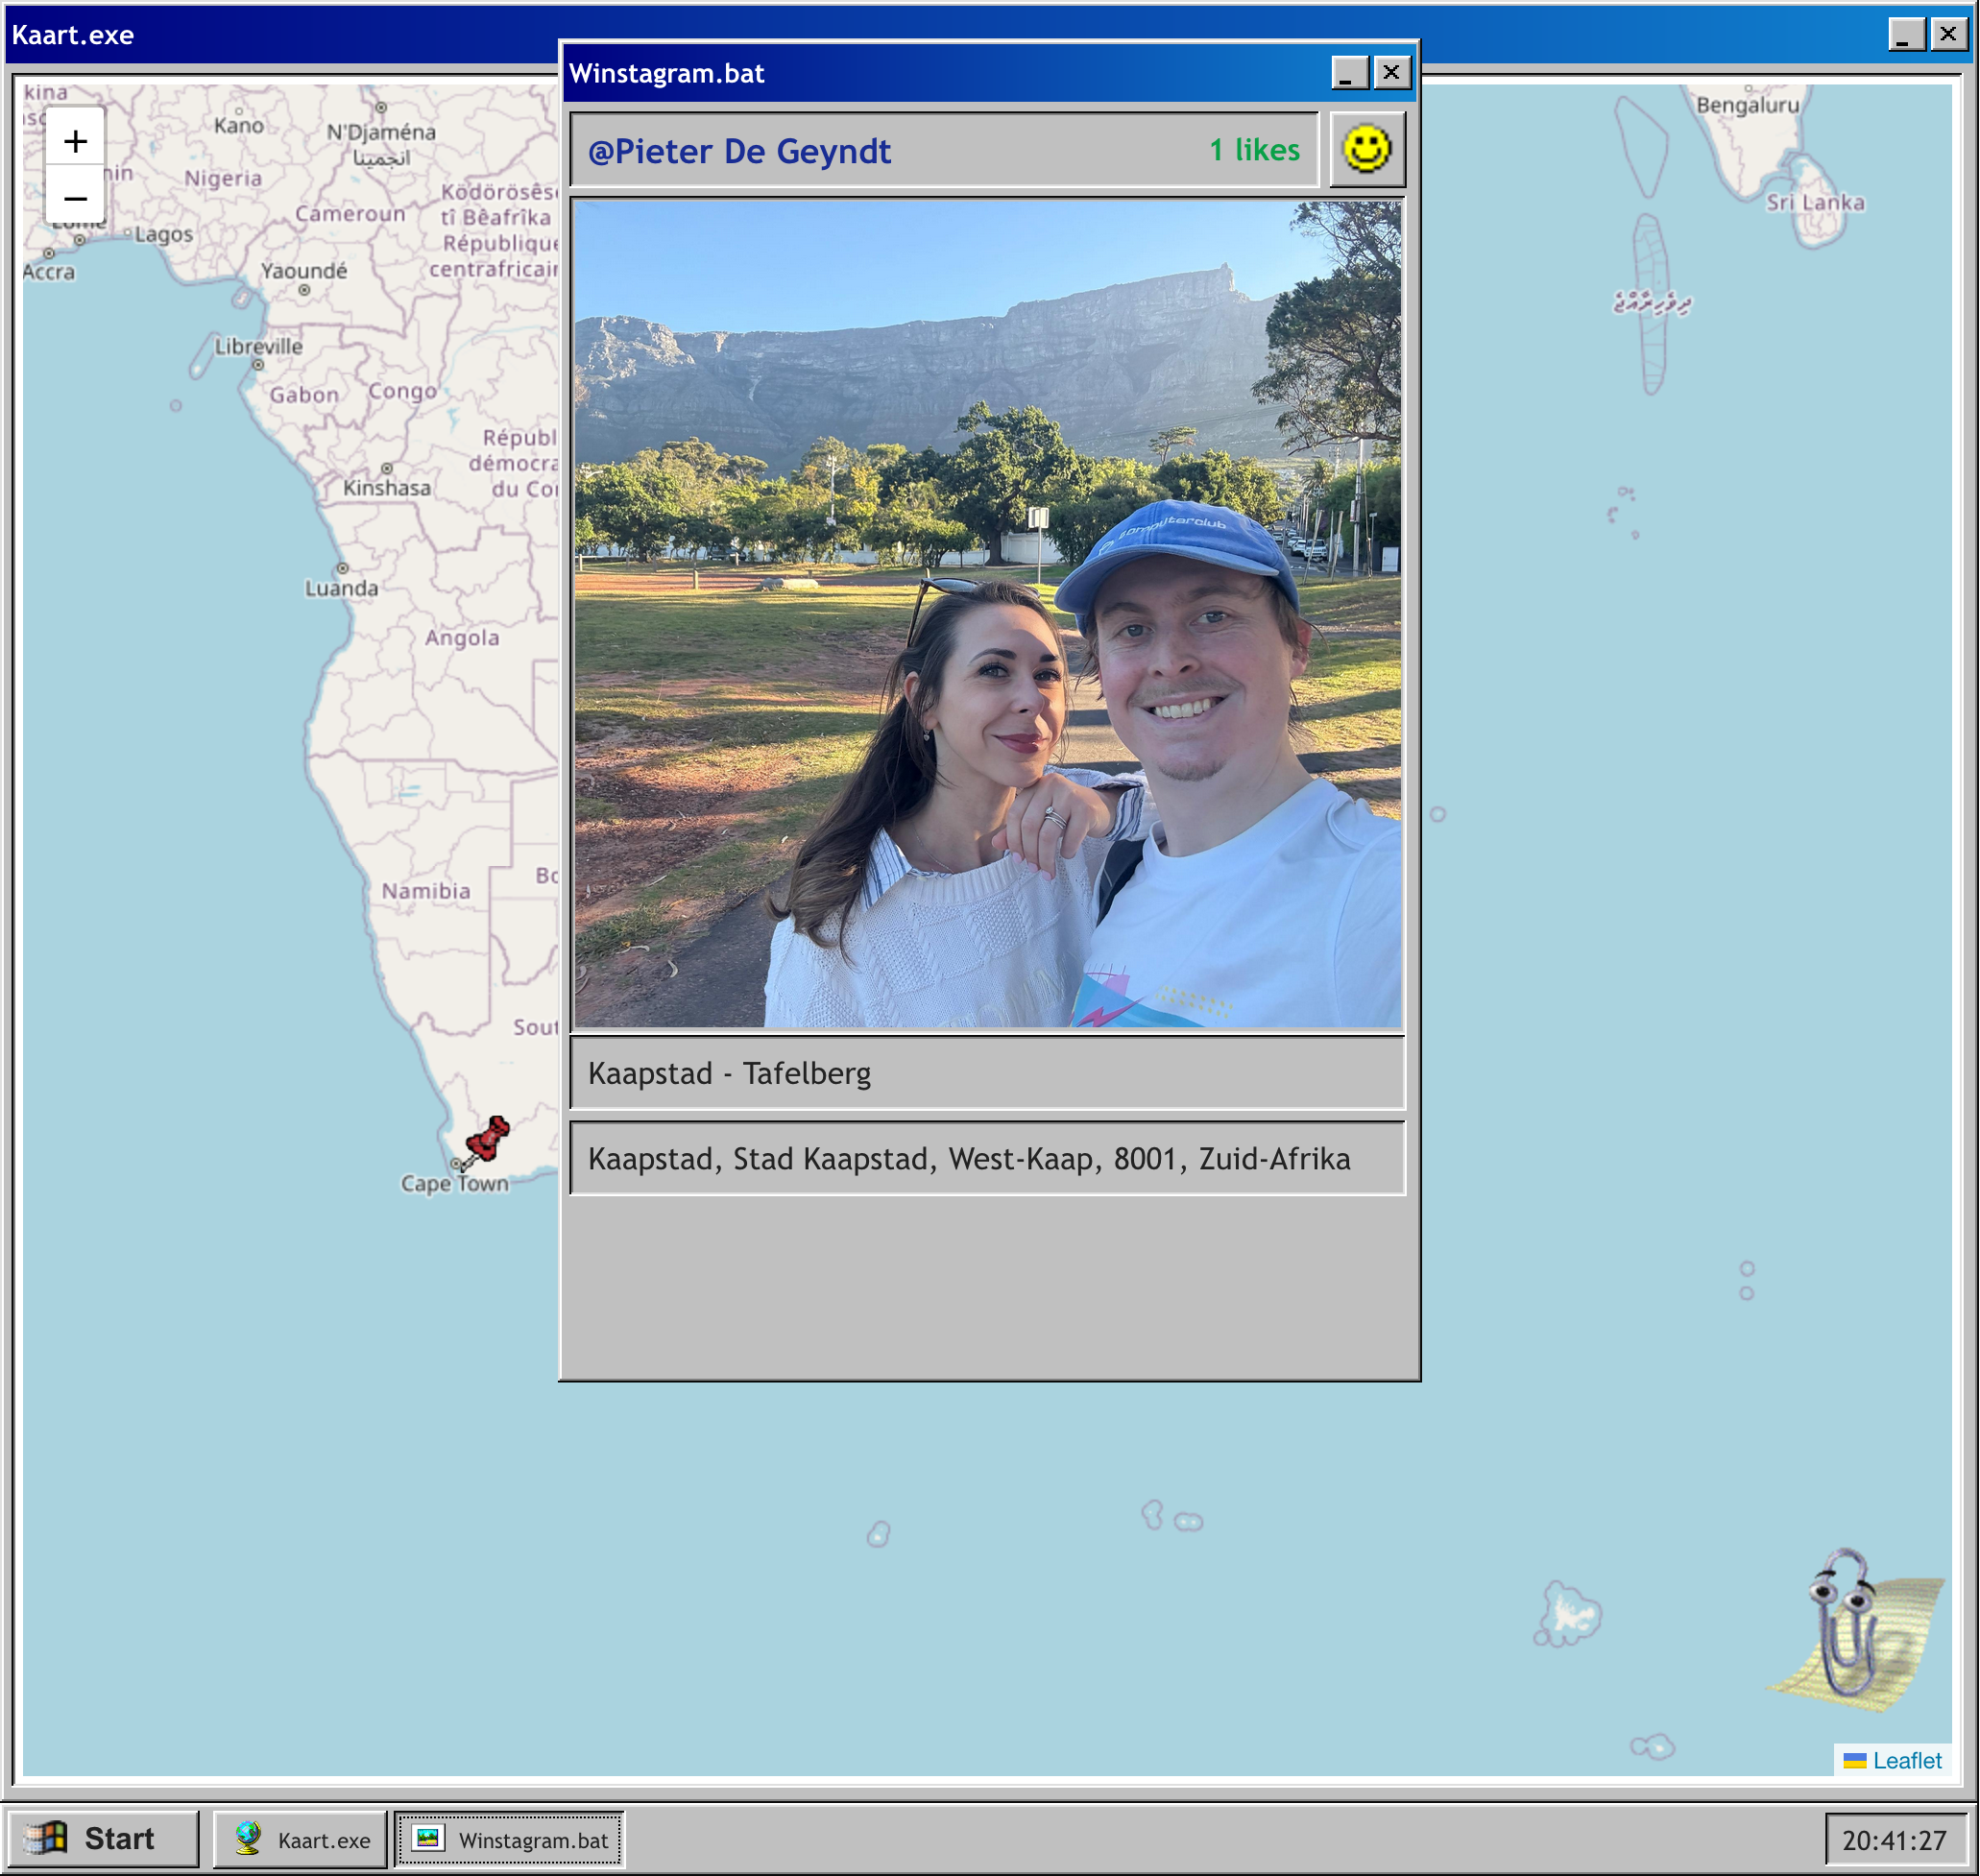Click the @Pieter De Geyndt username
Screen dimensions: 1980x1876
(x=739, y=151)
